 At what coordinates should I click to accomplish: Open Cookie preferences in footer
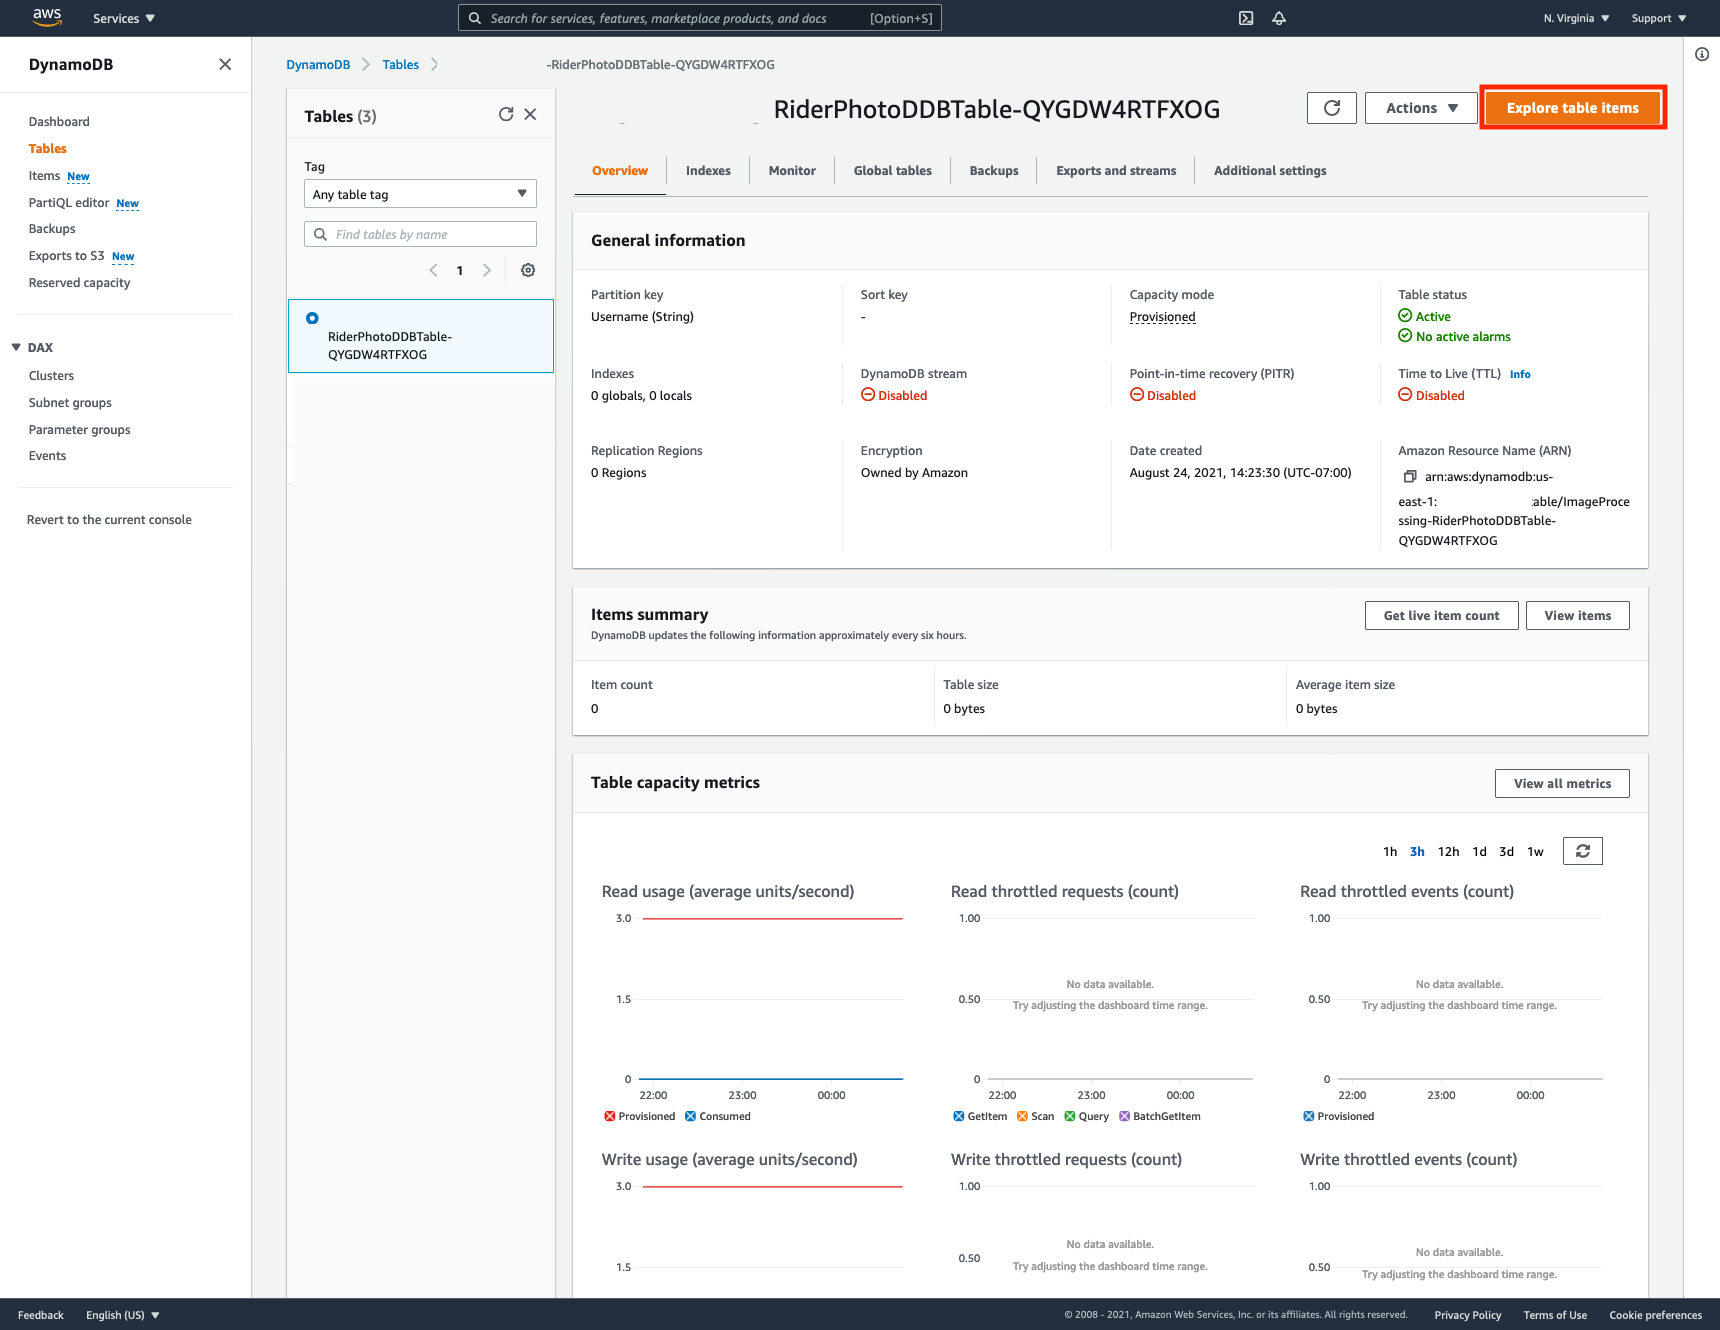(x=1655, y=1315)
